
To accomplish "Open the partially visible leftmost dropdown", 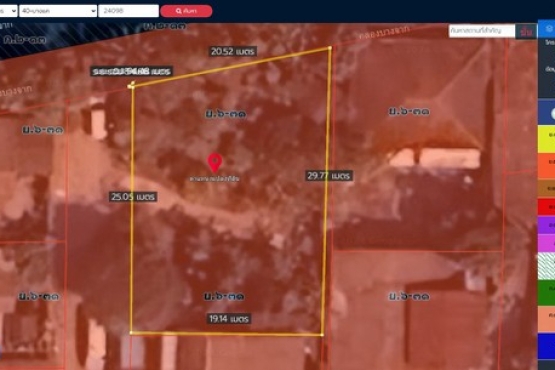I will click(x=8, y=11).
